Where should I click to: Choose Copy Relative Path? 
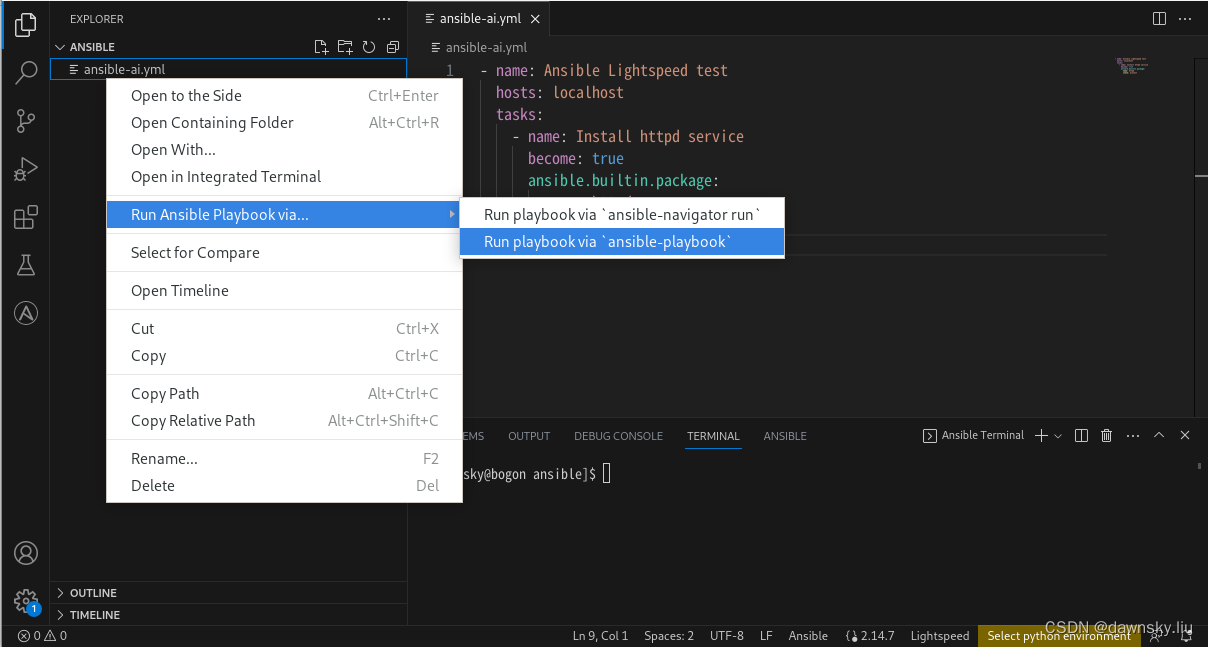pyautogui.click(x=285, y=421)
